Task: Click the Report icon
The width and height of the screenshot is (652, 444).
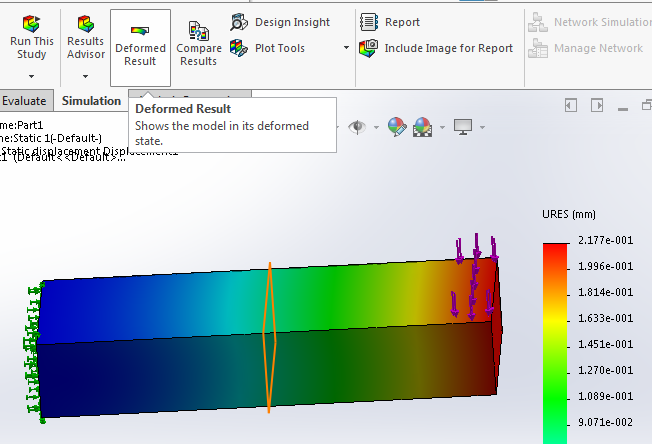Action: pyautogui.click(x=368, y=22)
